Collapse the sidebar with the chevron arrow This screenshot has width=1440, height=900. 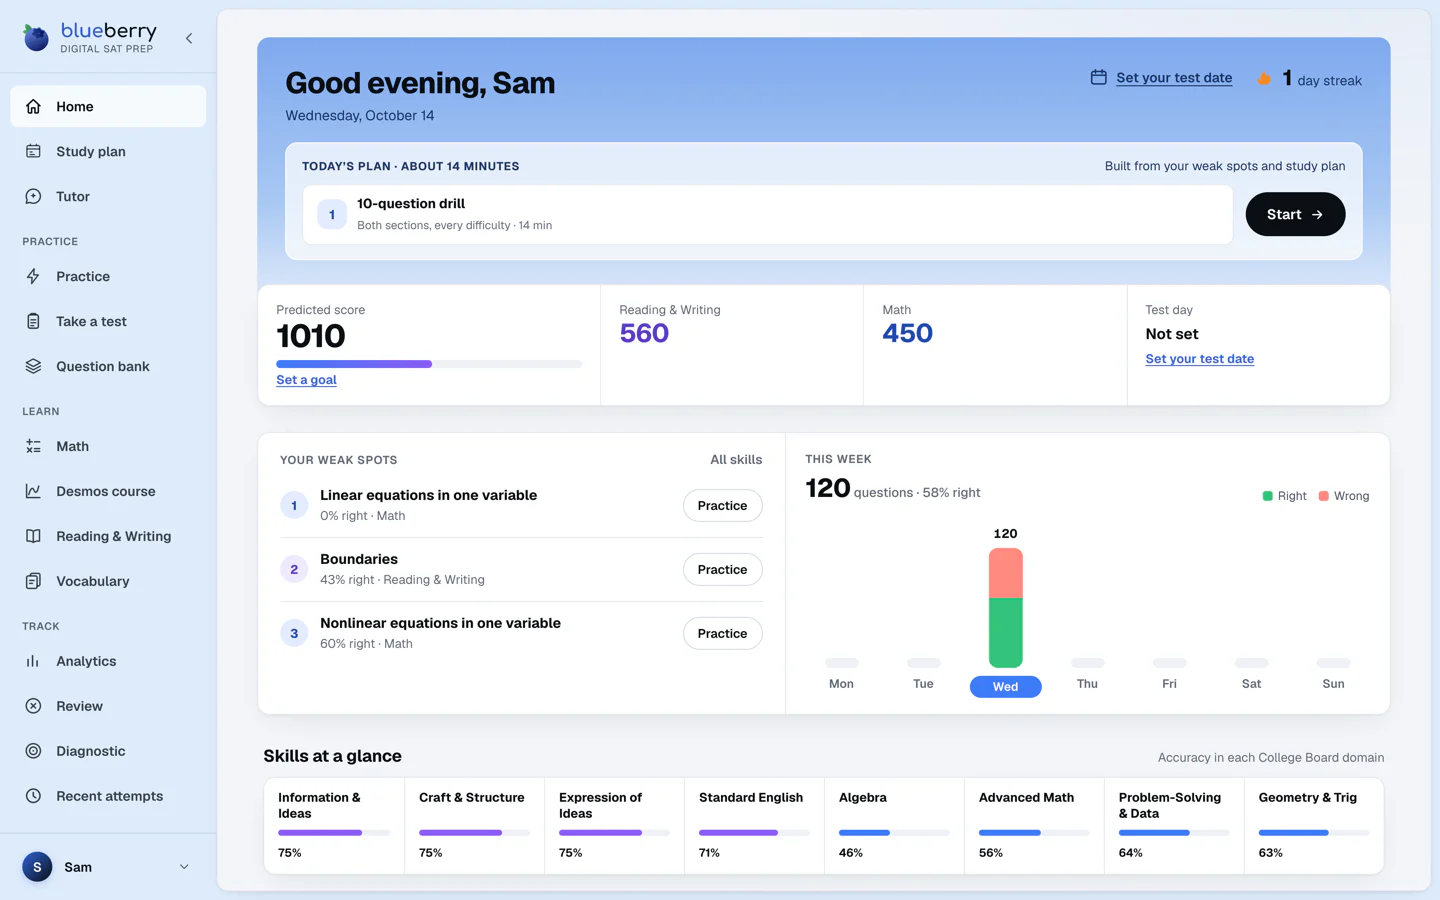point(189,38)
